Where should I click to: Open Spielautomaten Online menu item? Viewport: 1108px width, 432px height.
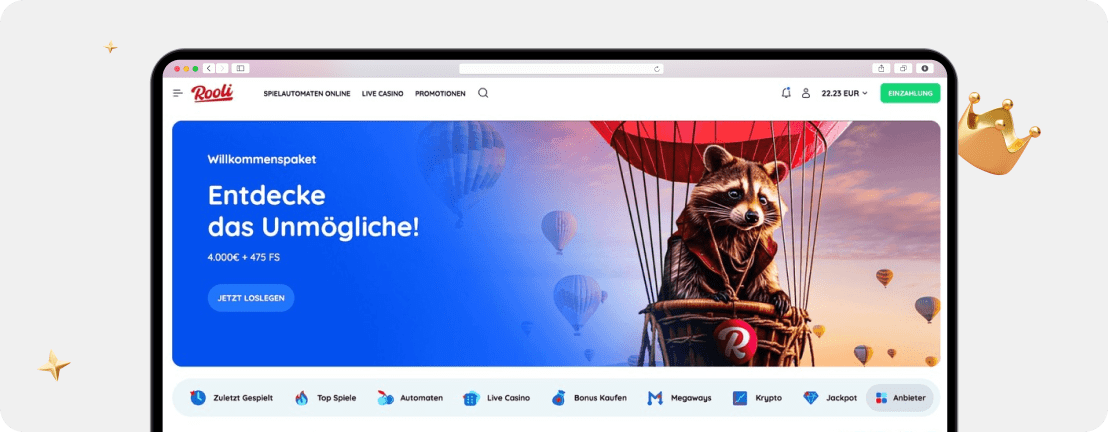point(307,93)
